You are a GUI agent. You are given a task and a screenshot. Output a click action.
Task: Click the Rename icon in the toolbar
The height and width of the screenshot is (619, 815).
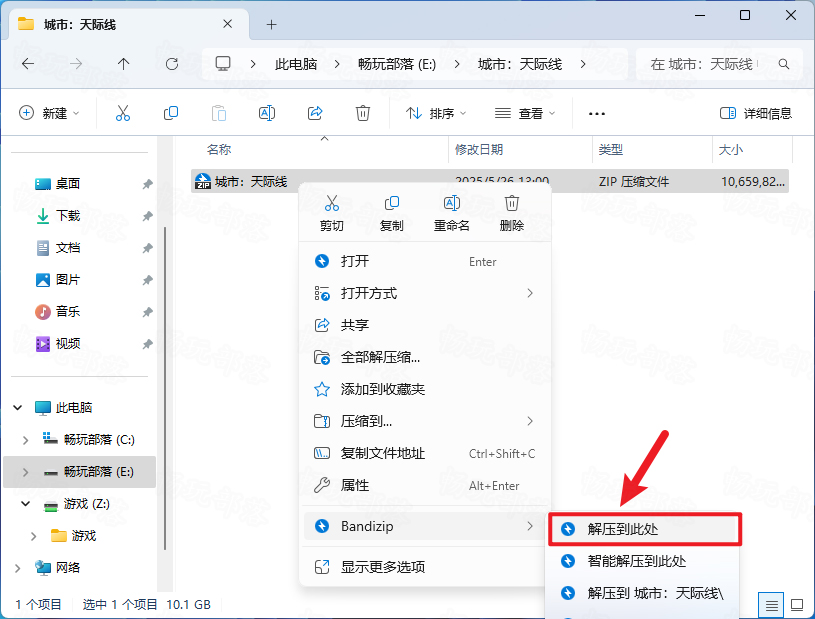(x=267, y=113)
